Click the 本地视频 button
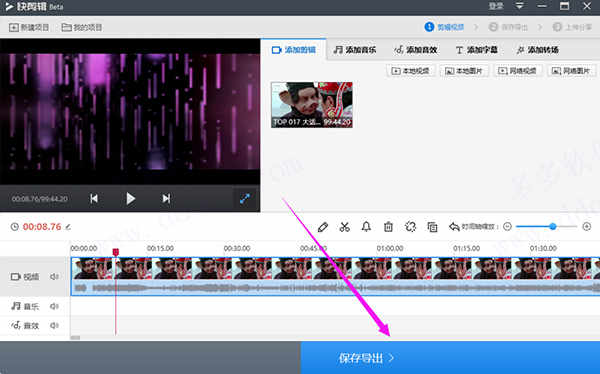600x374 pixels. [411, 71]
